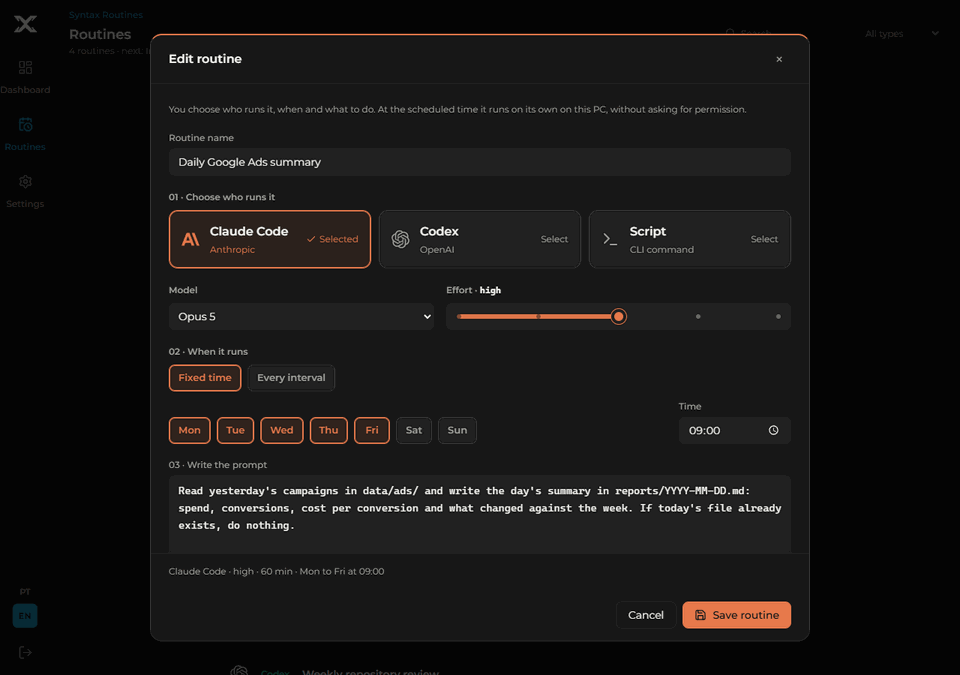Click the Routine name input field
Image resolution: width=960 pixels, height=675 pixels.
click(479, 162)
